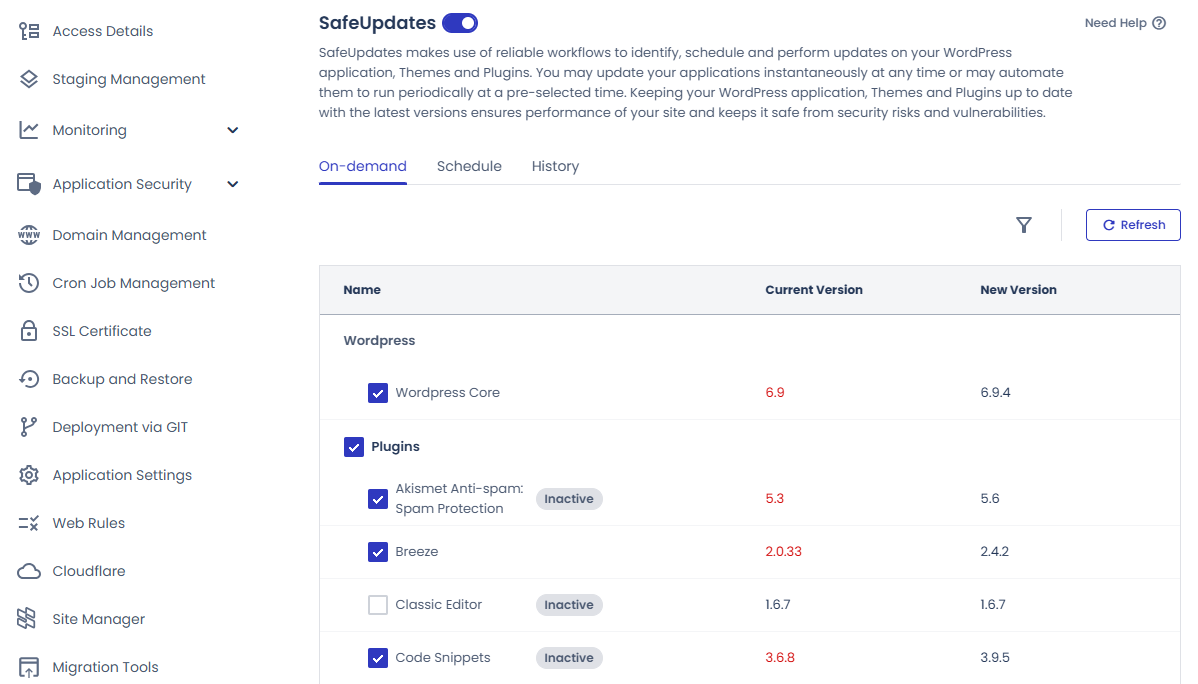Click the Cron Job Management clock icon

[29, 283]
